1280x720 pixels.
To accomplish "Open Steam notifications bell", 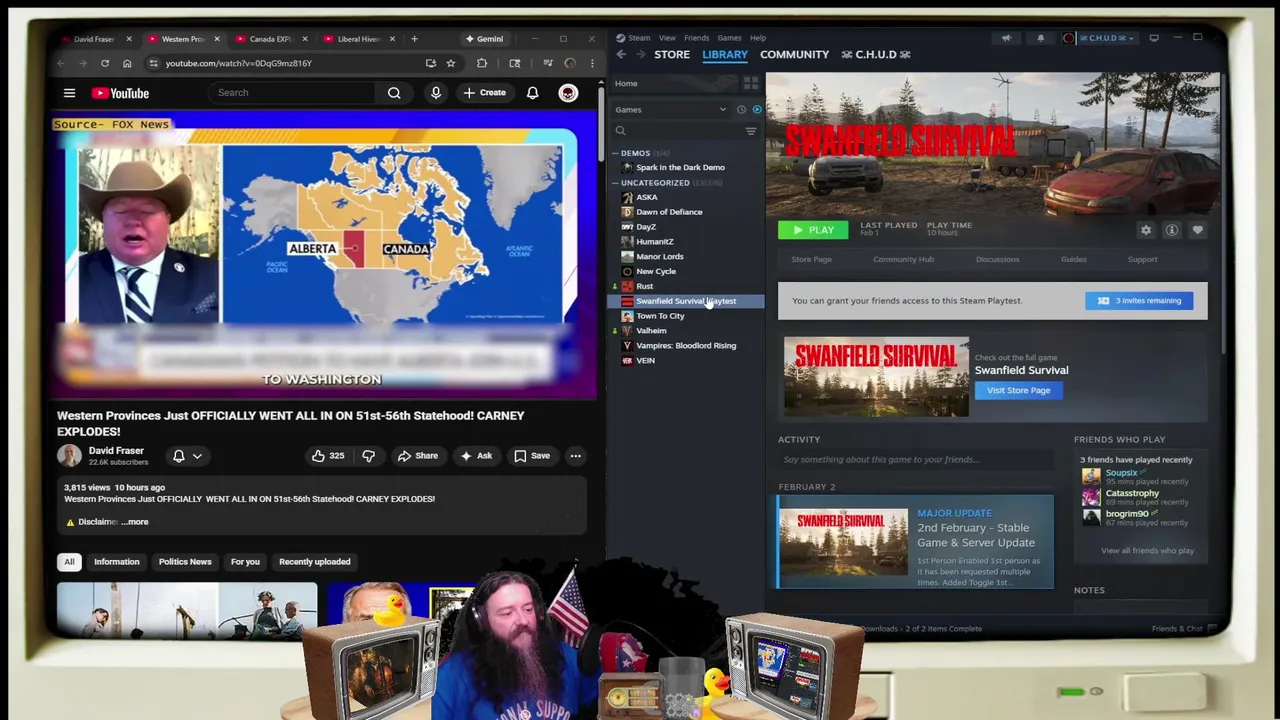I will pos(1040,38).
